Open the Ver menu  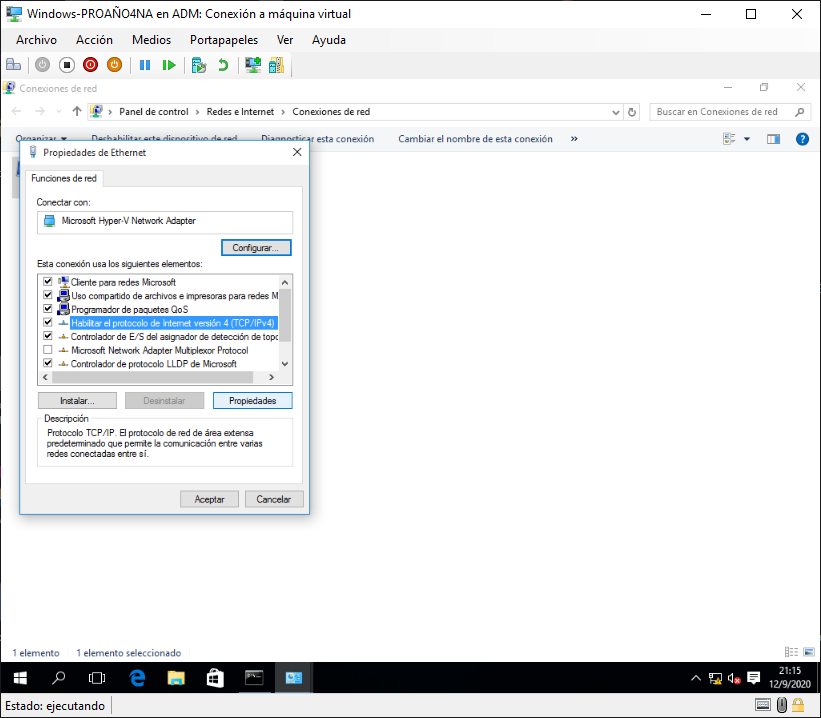pos(285,40)
